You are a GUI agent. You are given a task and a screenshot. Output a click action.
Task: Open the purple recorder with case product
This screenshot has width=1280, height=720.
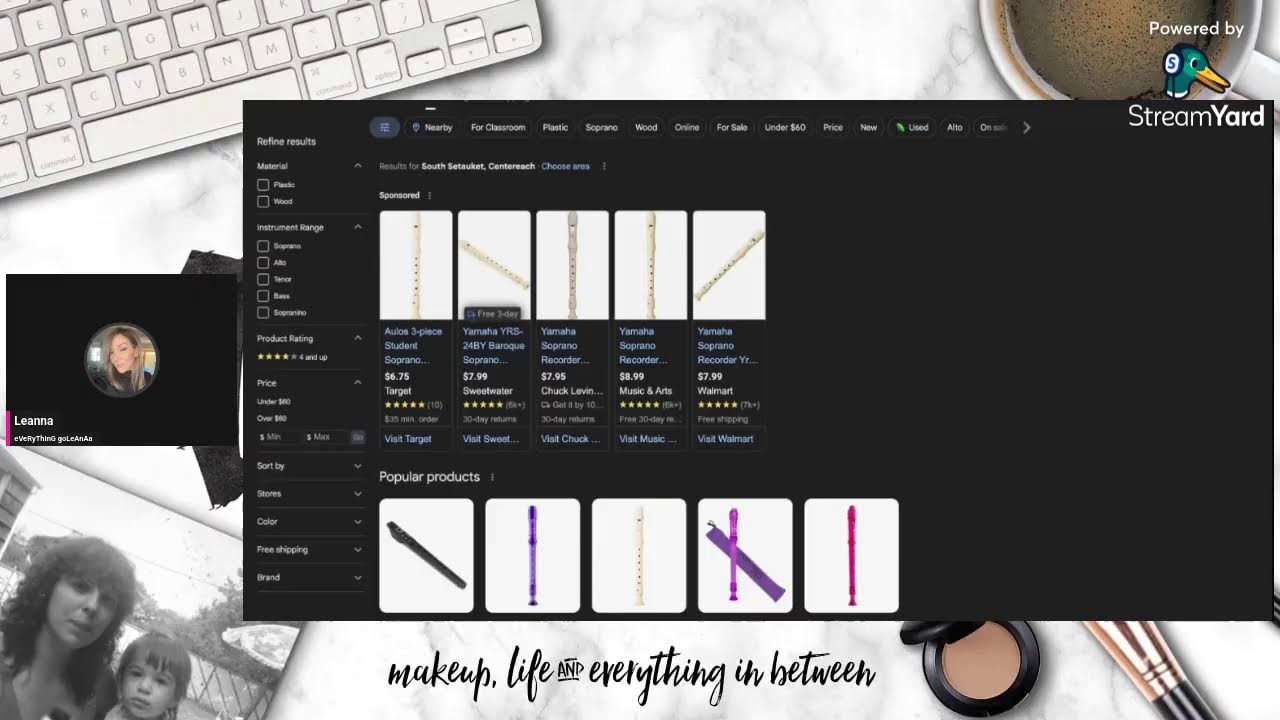pos(745,555)
